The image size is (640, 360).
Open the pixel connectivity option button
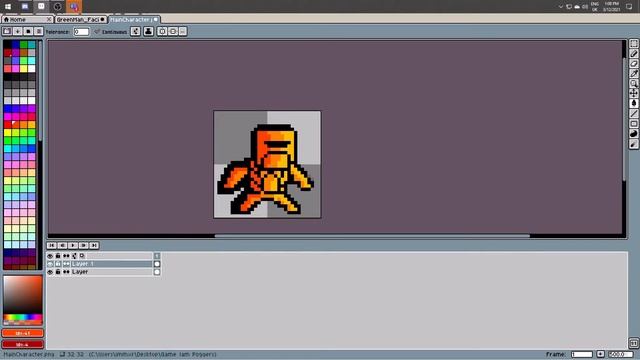coord(136,31)
